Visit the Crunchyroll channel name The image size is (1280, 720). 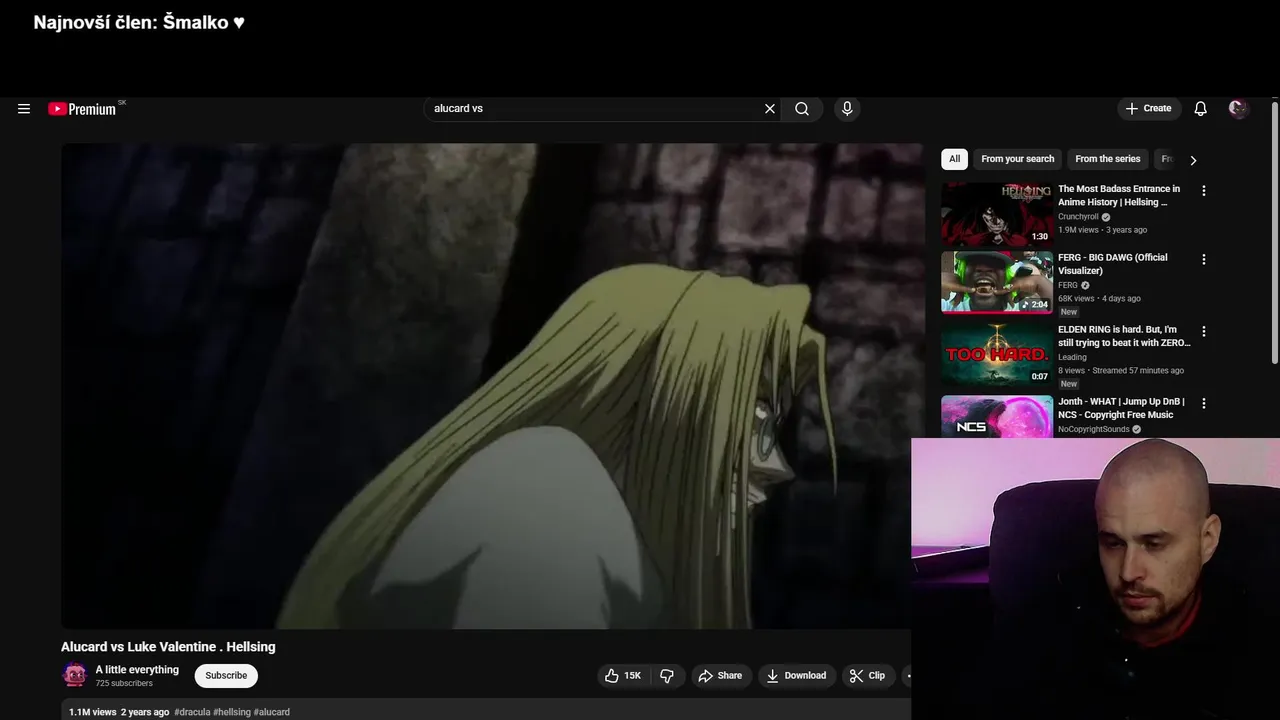pos(1078,217)
